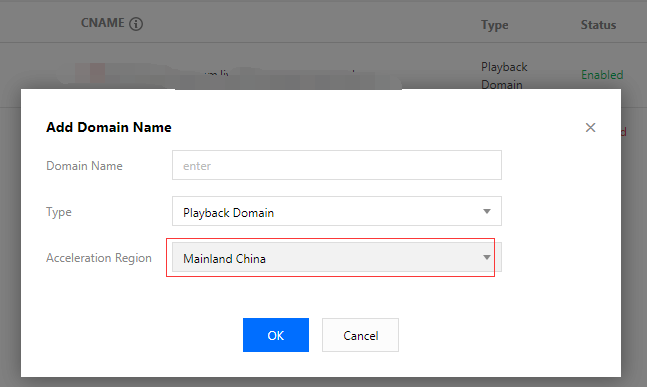Click the Domain Name field label
The width and height of the screenshot is (647, 387).
coord(84,166)
